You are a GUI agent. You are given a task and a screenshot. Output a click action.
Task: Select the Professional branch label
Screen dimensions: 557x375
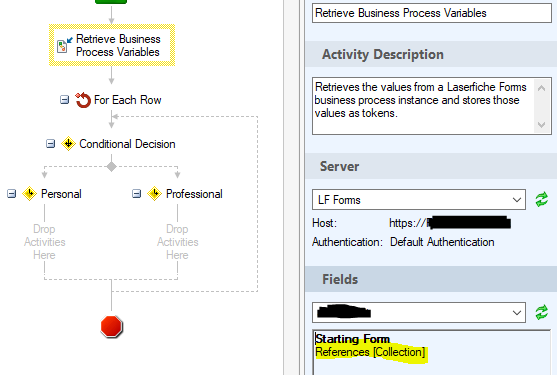point(194,194)
